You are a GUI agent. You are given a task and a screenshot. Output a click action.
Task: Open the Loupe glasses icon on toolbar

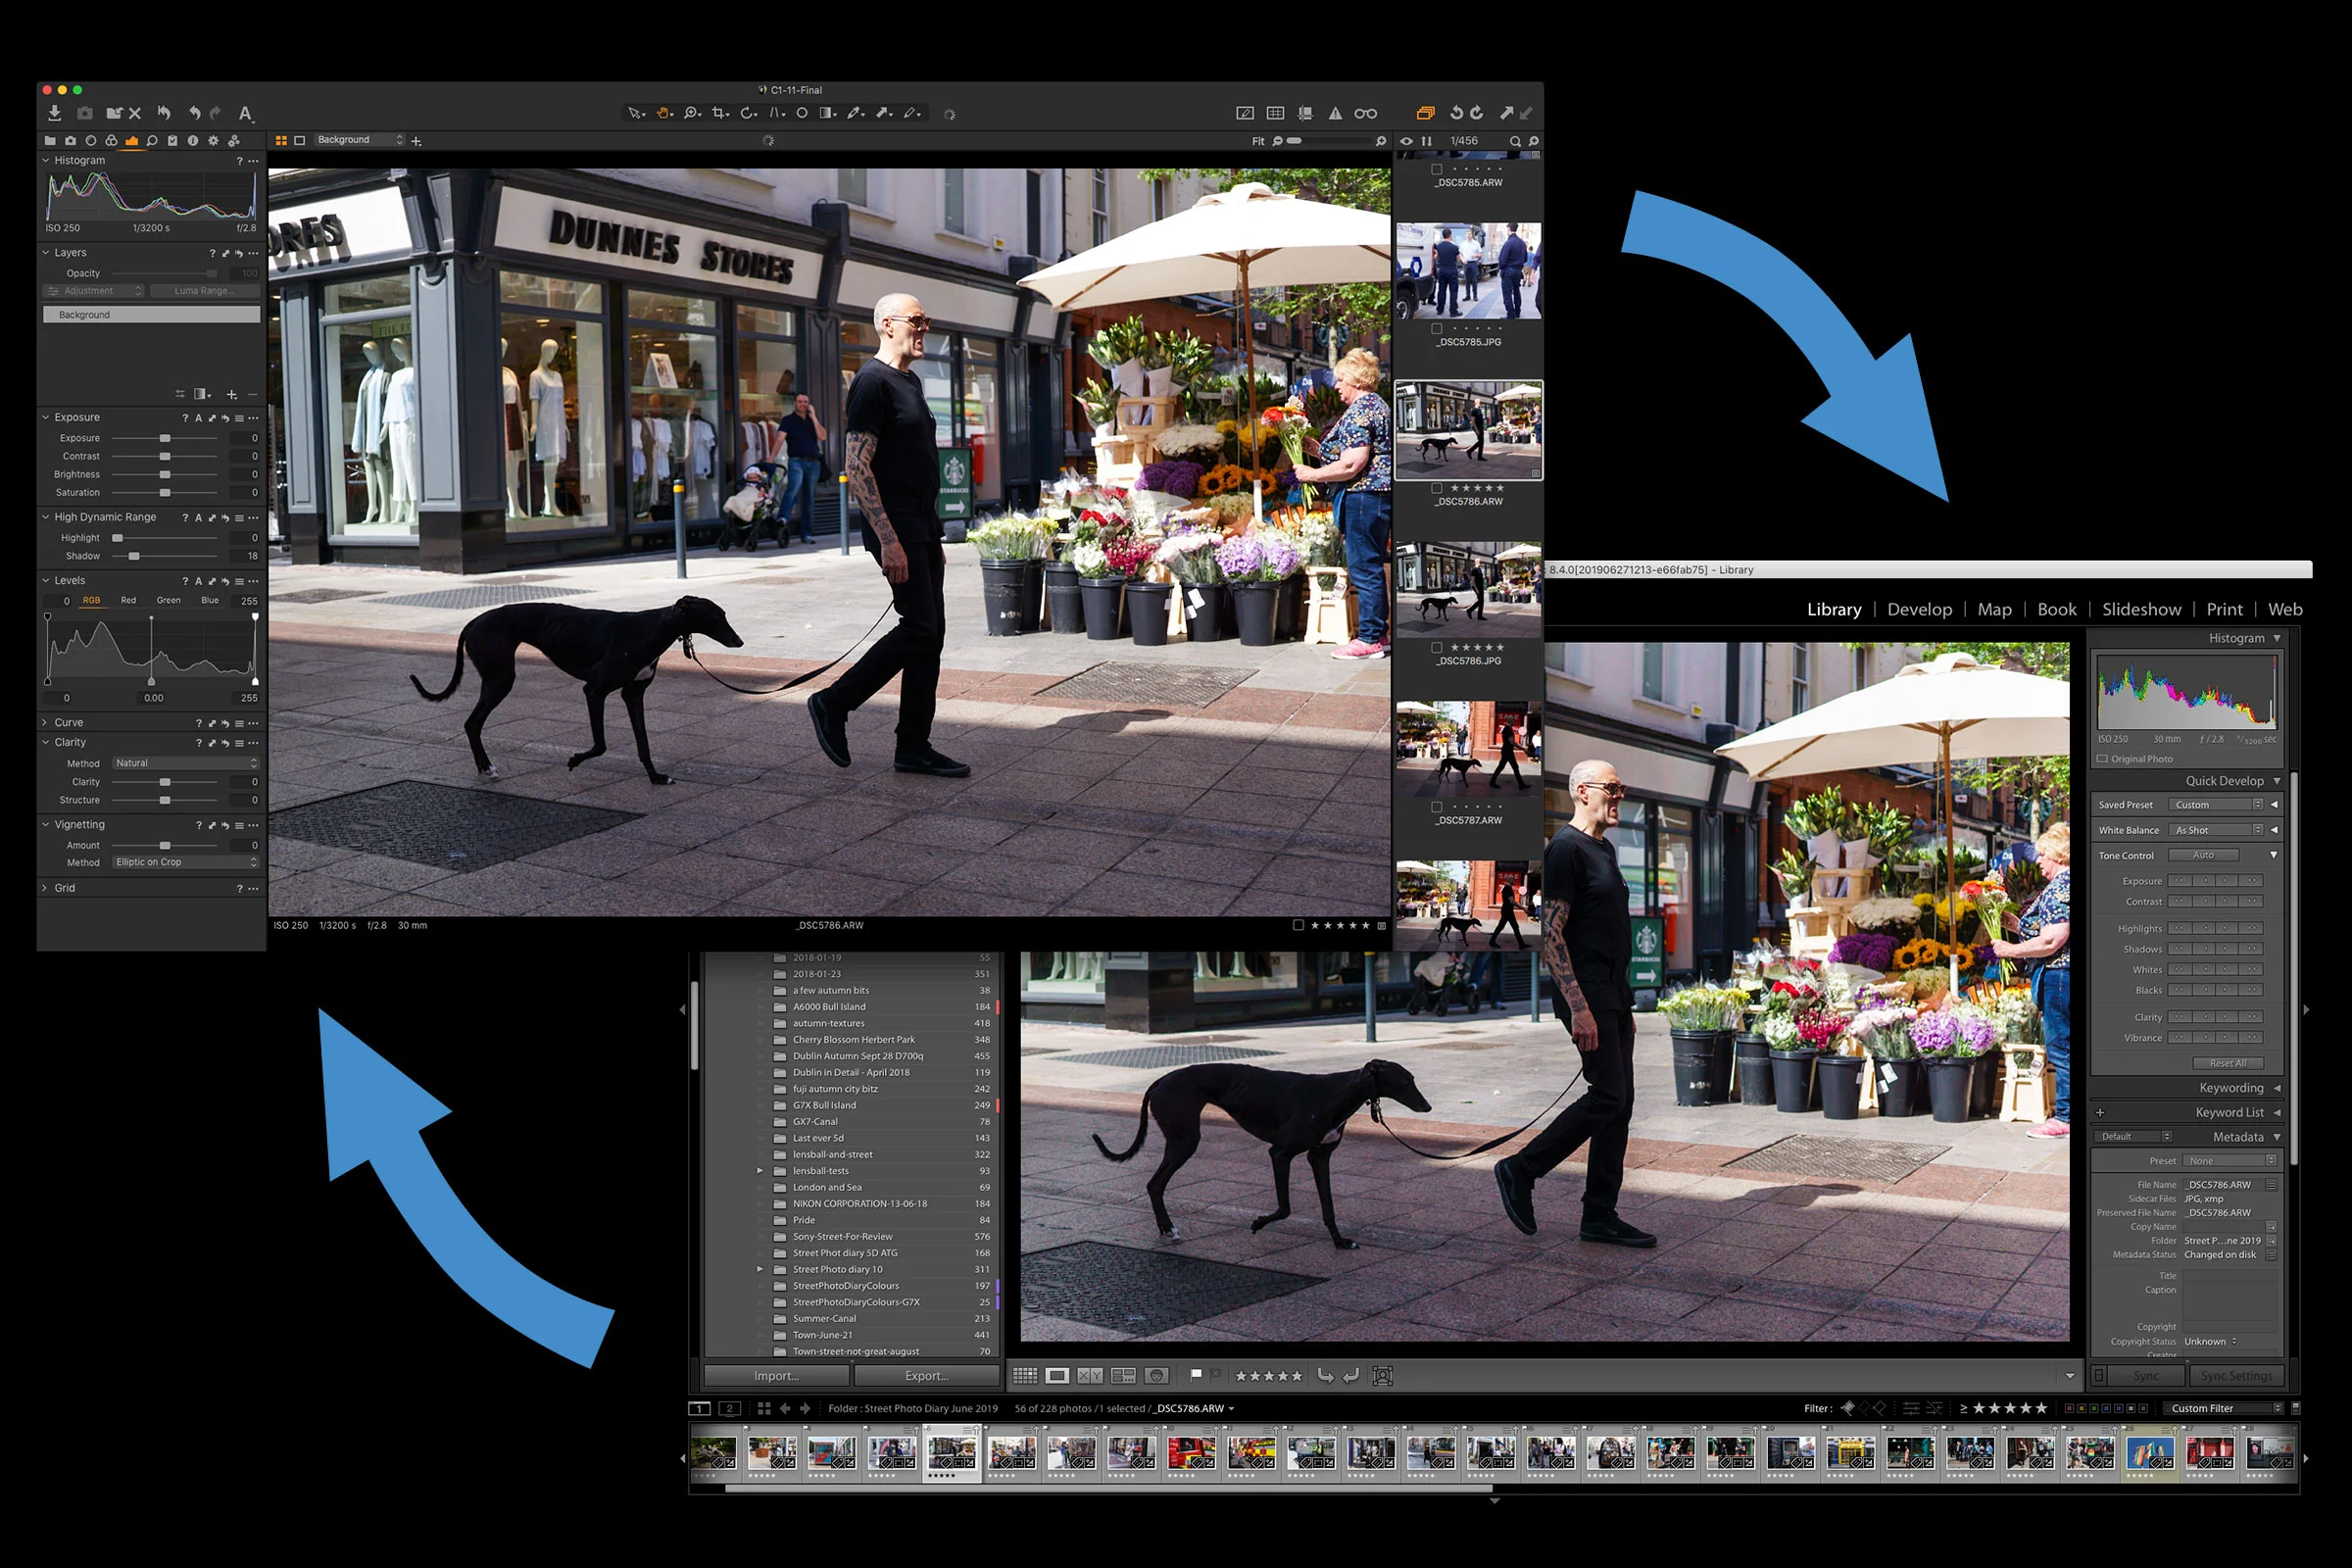coord(1366,114)
